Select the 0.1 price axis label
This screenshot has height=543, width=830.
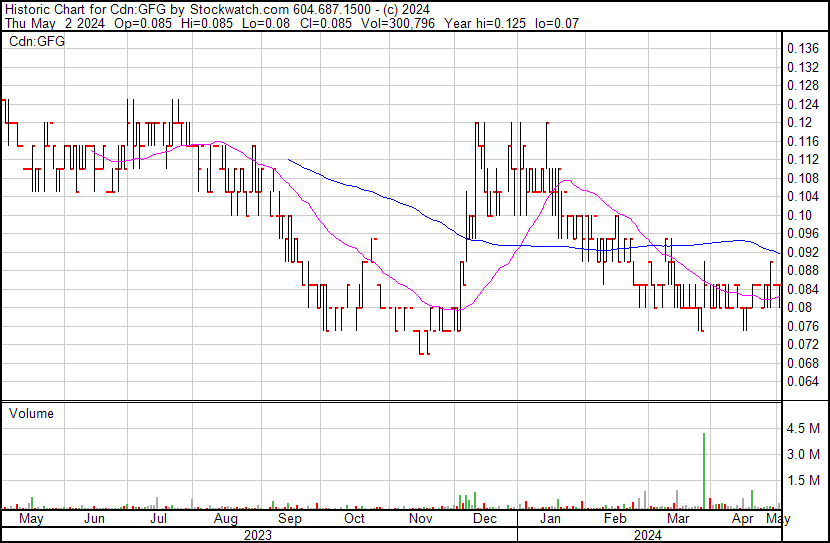coord(799,215)
